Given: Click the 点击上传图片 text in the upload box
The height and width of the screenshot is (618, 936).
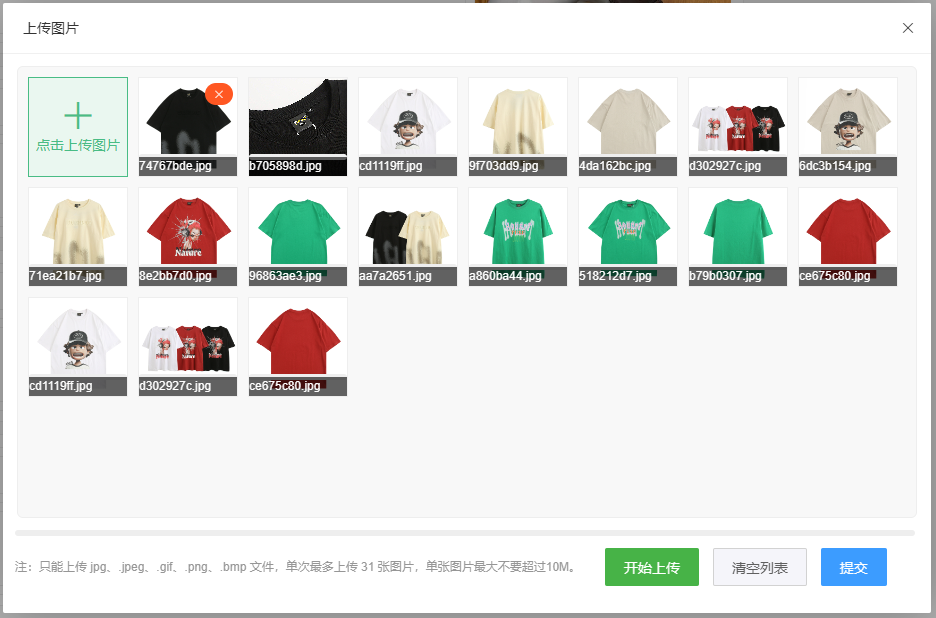Looking at the screenshot, I should coord(78,146).
